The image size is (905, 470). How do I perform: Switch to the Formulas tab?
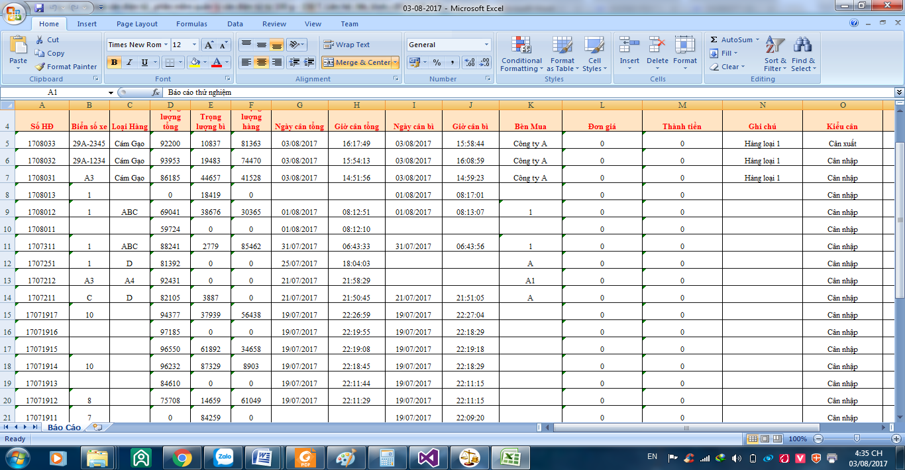coord(191,24)
